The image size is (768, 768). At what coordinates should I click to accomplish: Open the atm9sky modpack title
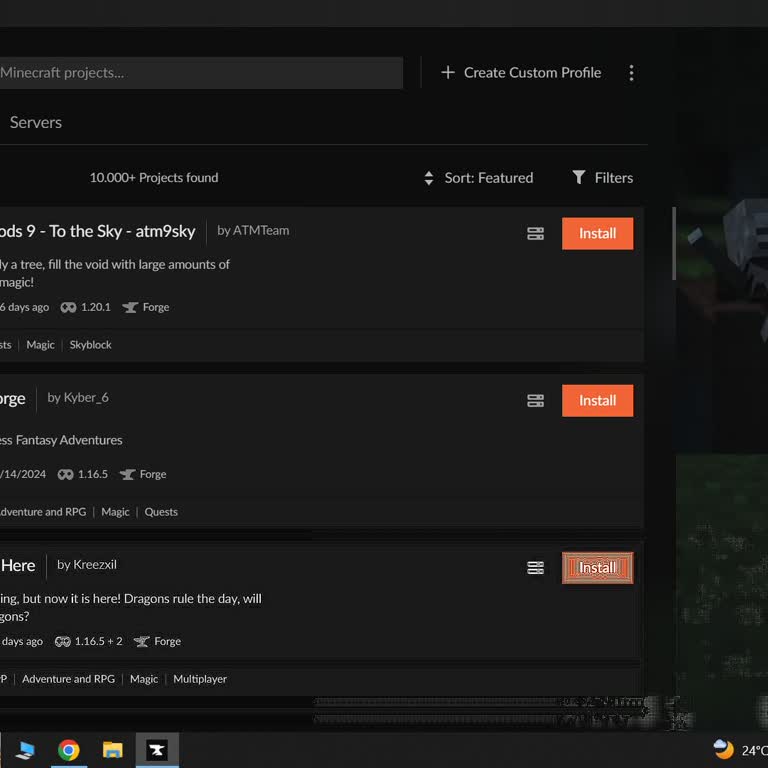[97, 231]
